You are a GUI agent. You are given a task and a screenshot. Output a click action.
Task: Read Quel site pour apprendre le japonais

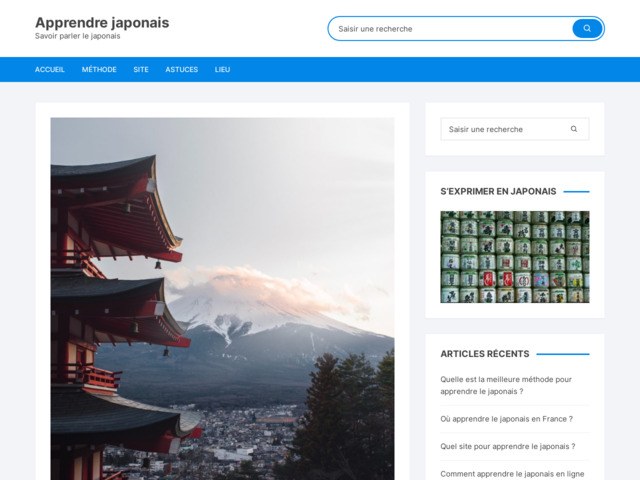[507, 446]
